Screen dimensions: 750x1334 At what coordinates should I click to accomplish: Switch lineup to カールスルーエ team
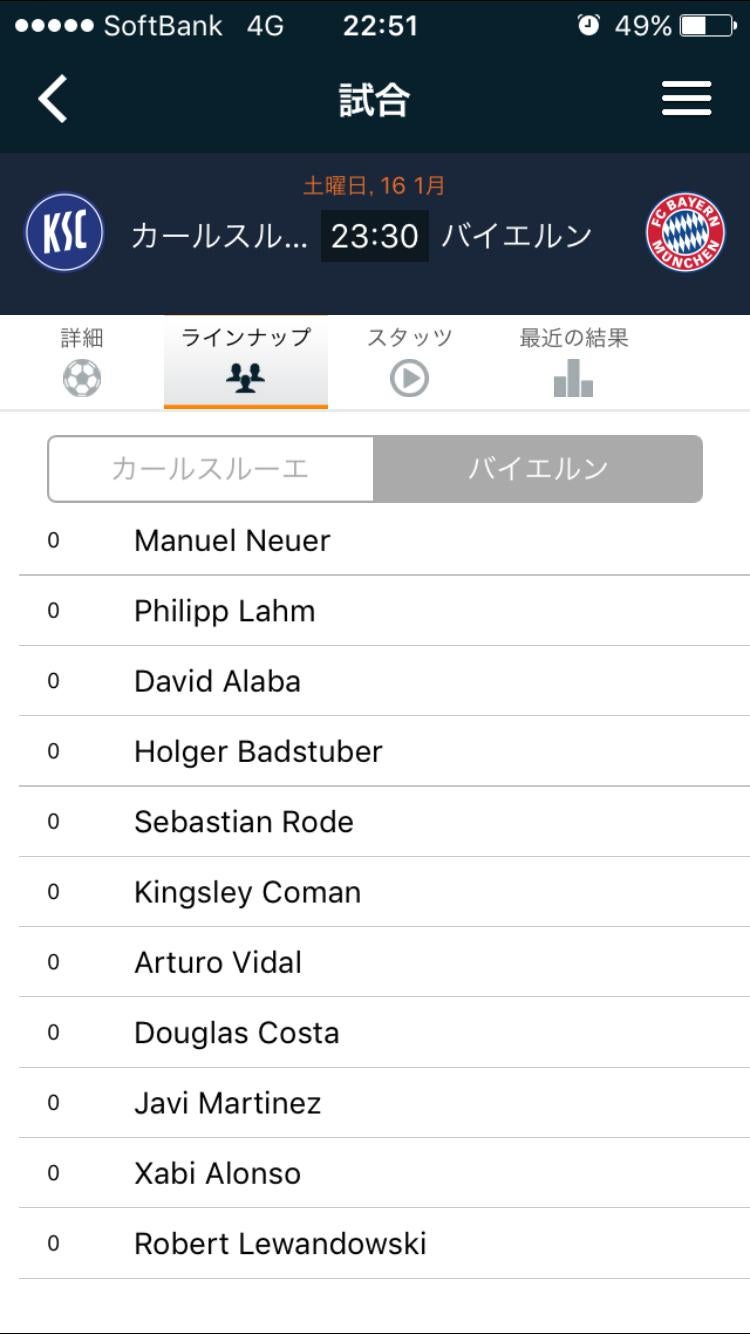(x=211, y=468)
